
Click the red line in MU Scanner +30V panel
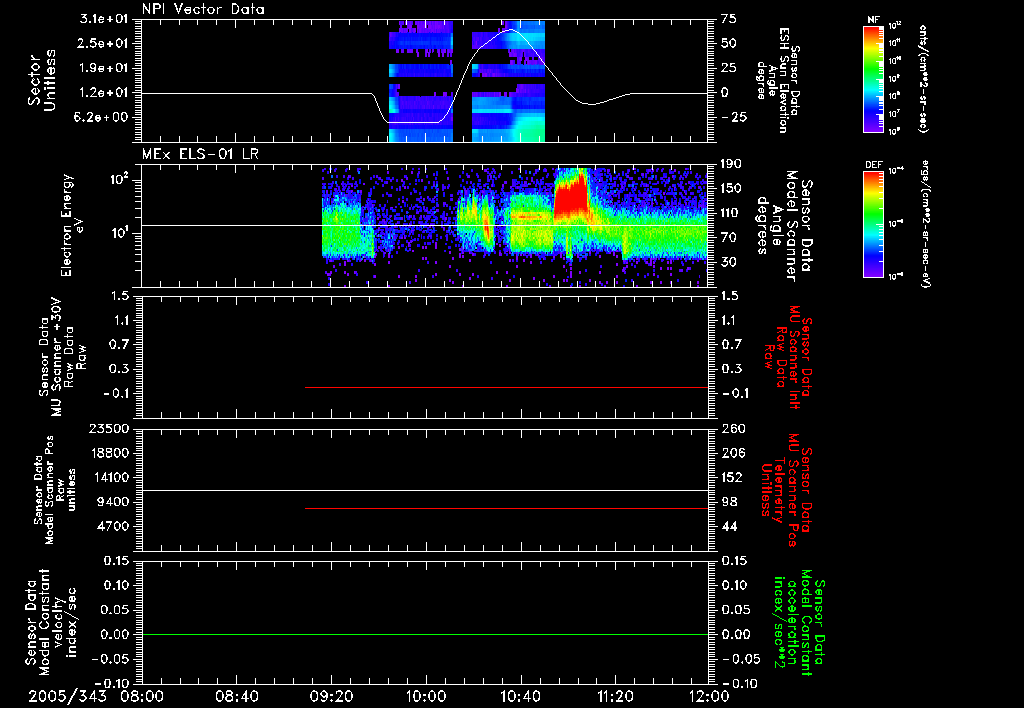coord(507,387)
